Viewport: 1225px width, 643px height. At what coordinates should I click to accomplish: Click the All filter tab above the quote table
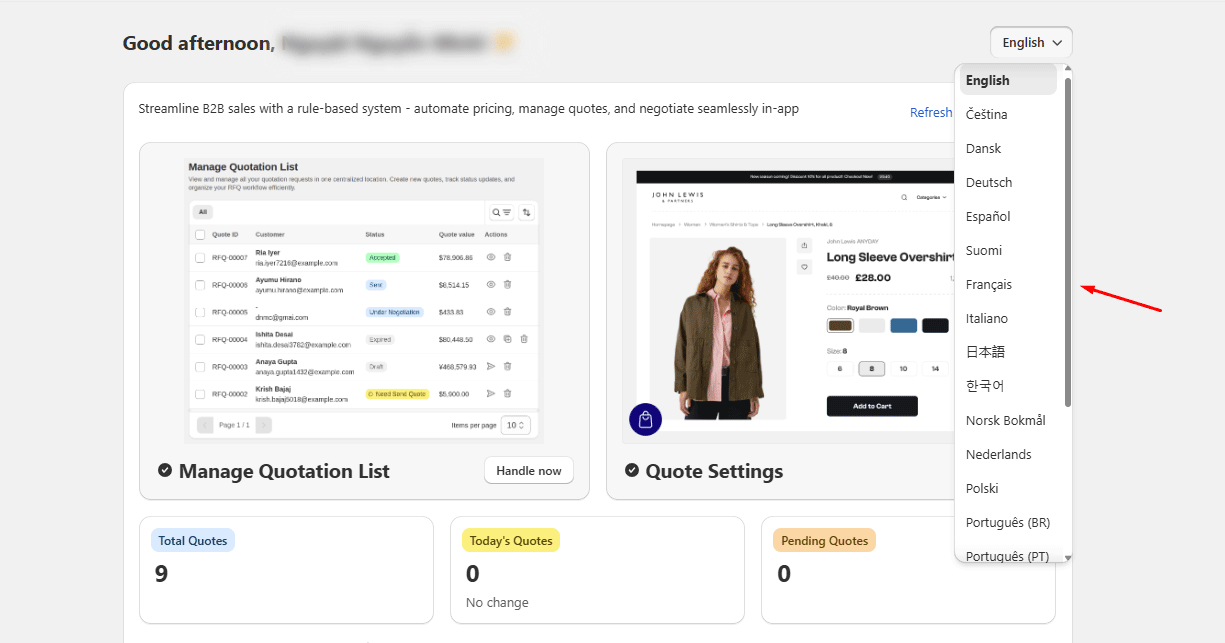pyautogui.click(x=203, y=212)
